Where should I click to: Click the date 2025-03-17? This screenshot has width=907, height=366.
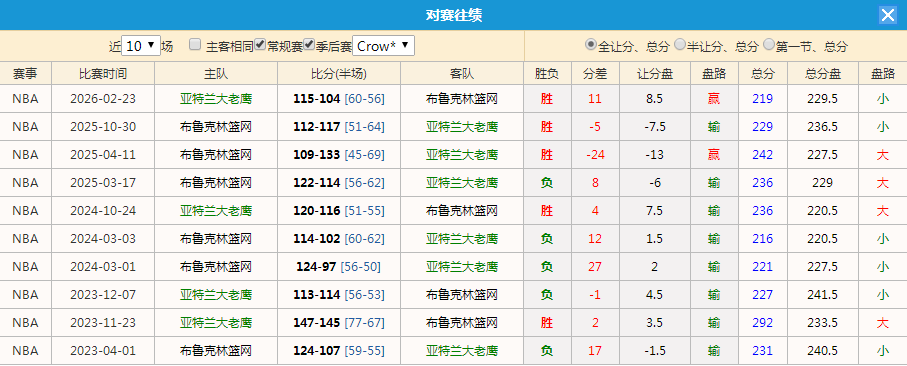point(103,183)
